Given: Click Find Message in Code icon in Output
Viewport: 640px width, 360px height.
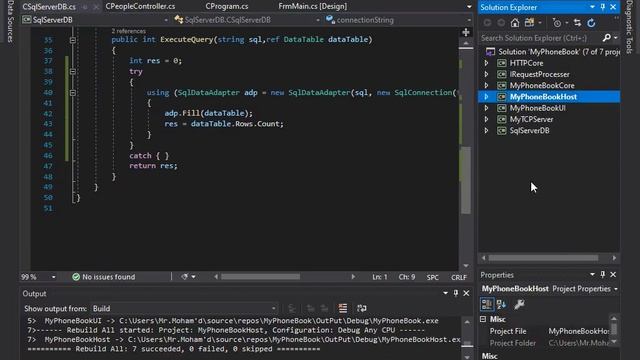Looking at the screenshot, I should click(292, 308).
